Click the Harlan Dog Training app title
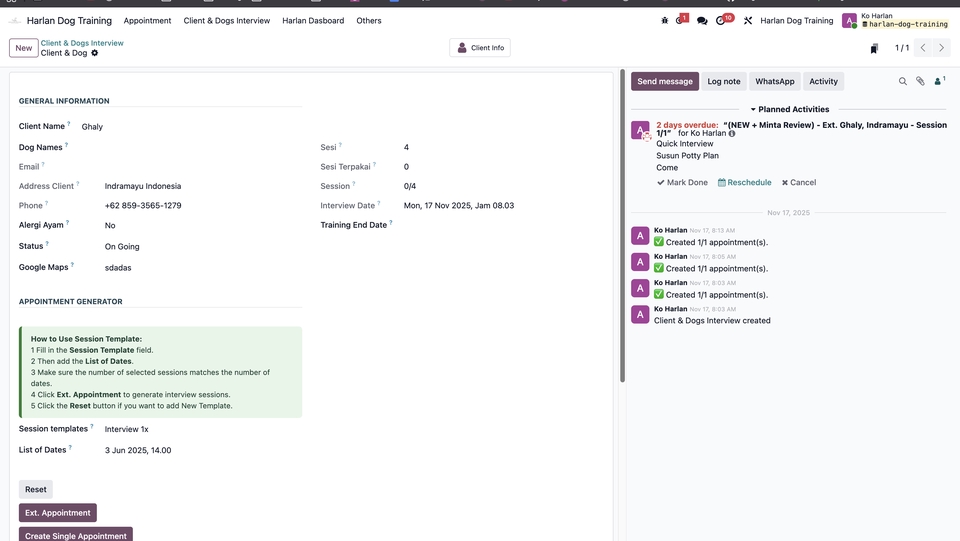The width and height of the screenshot is (960, 541). [x=69, y=21]
